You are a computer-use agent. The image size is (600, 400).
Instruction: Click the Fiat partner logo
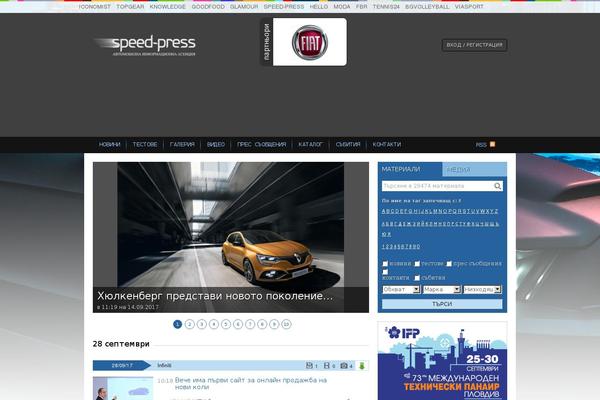coord(310,42)
